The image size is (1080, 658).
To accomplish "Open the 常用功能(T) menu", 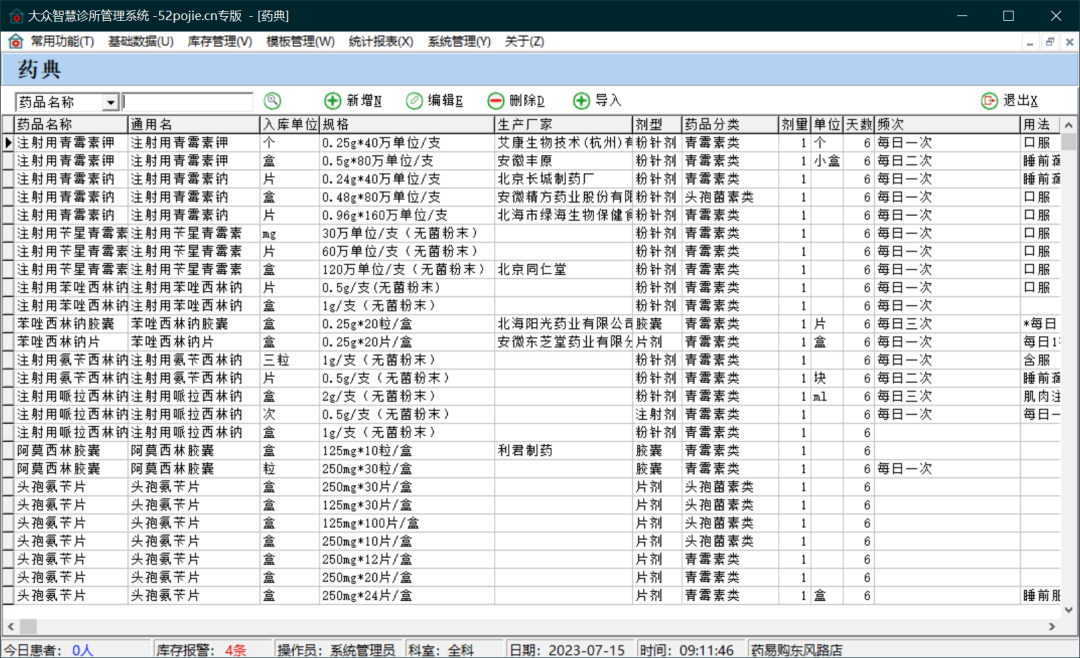I will pos(62,41).
